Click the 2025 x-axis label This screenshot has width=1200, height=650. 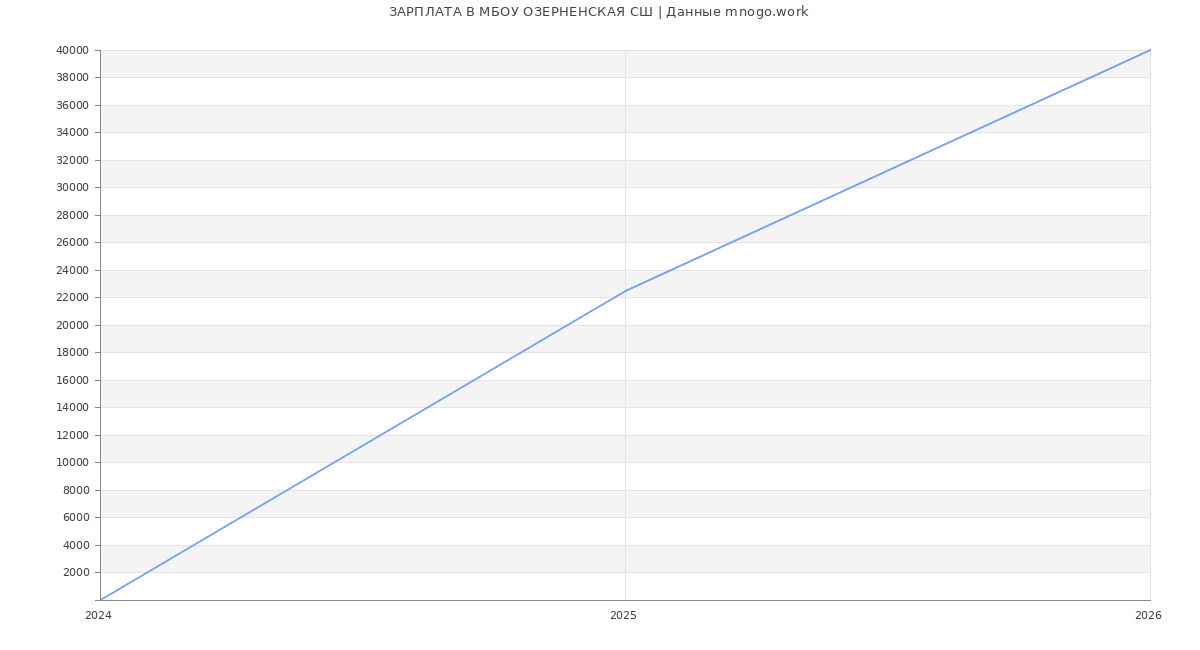[623, 616]
